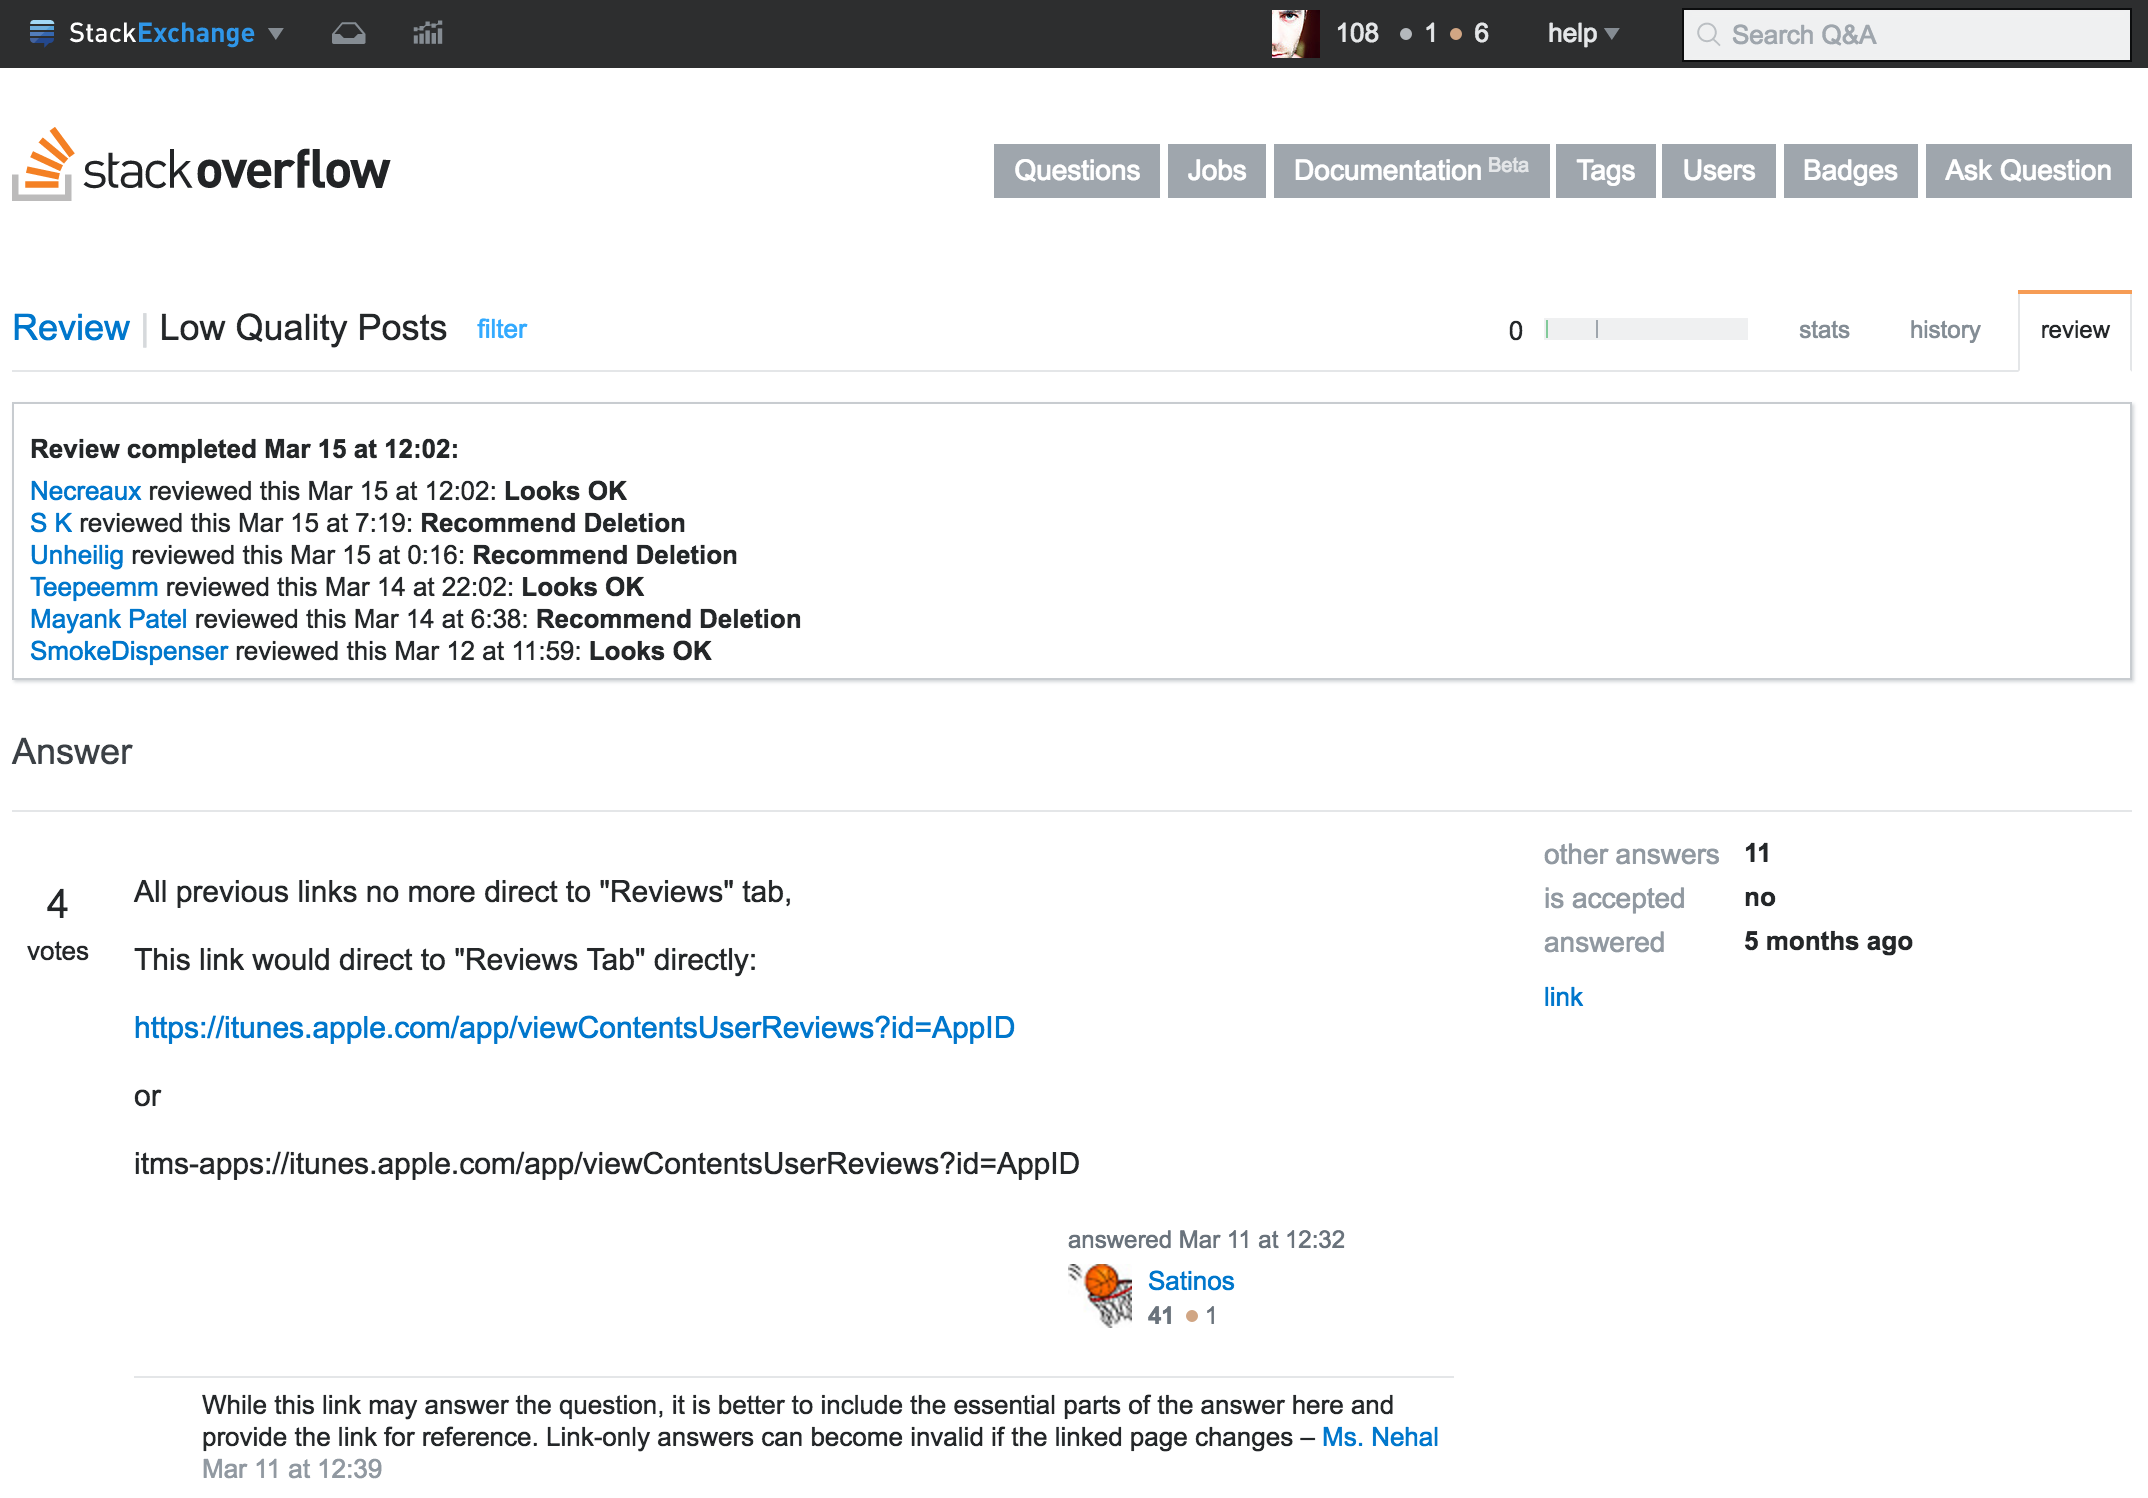This screenshot has width=2148, height=1498.
Task: Open the Jobs section
Action: 1217,171
